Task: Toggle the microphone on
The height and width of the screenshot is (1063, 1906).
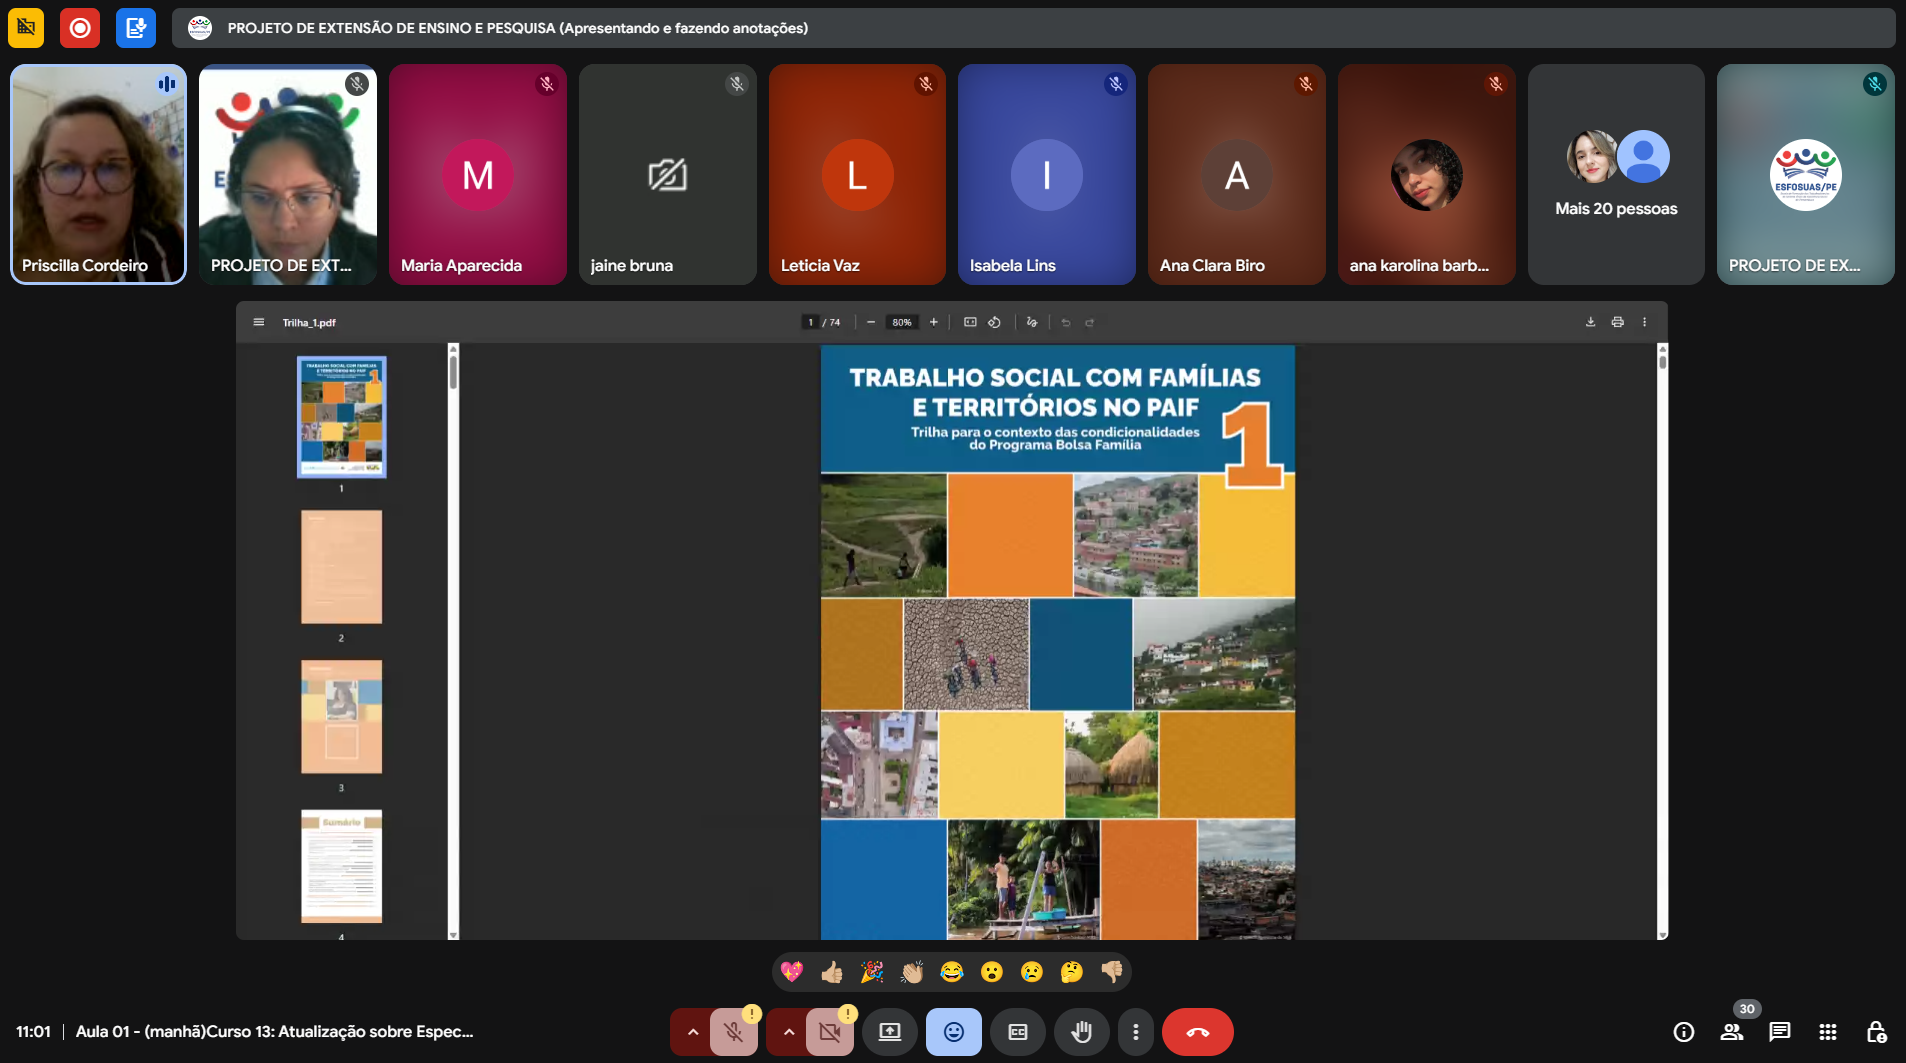Action: [733, 1032]
